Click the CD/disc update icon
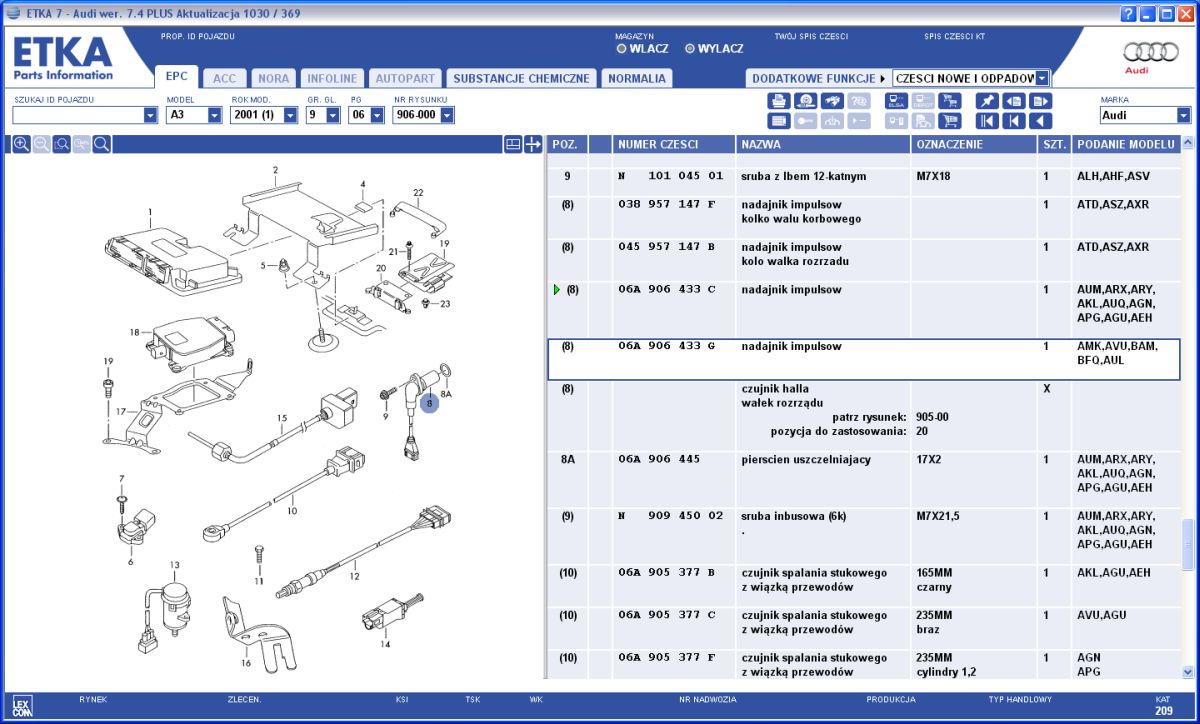1200x724 pixels. [806, 101]
